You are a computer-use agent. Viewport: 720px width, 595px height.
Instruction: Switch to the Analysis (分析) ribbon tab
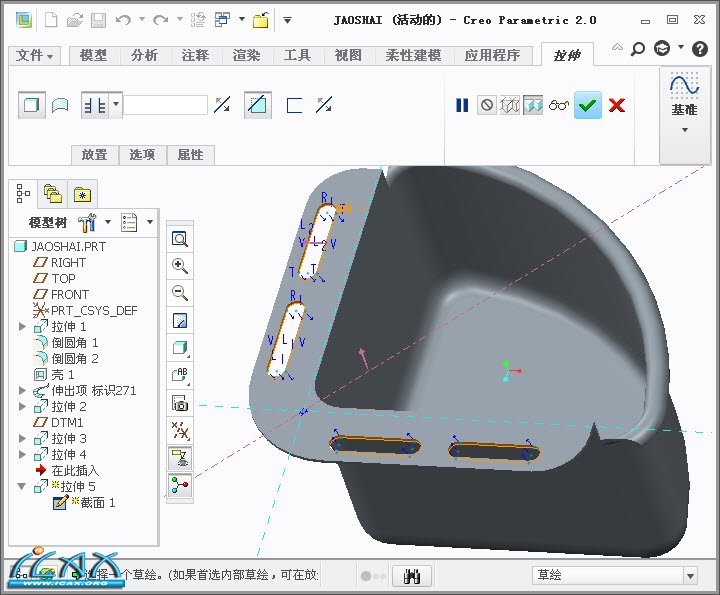144,56
